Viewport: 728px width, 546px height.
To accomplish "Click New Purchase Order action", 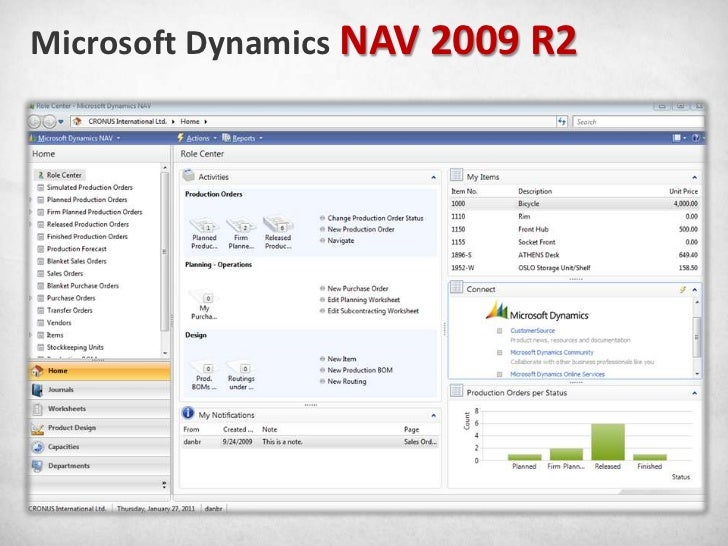I will 358,289.
